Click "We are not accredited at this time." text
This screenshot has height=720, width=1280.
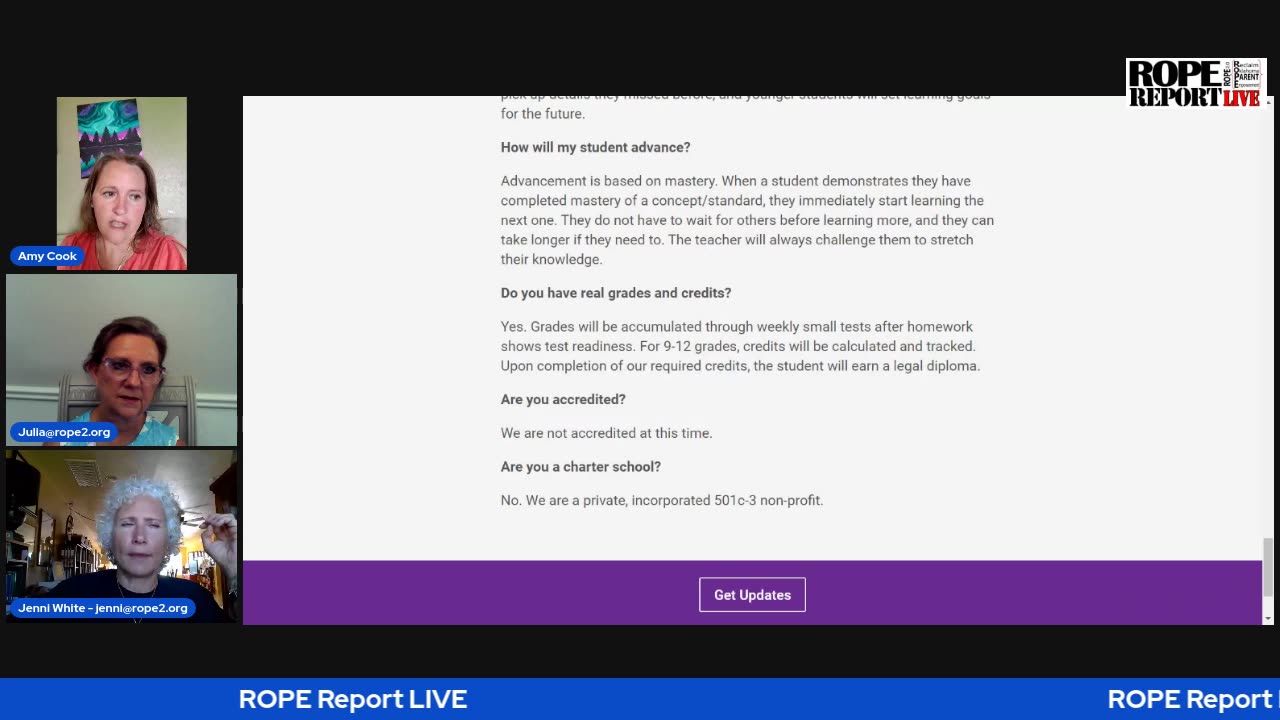[607, 433]
